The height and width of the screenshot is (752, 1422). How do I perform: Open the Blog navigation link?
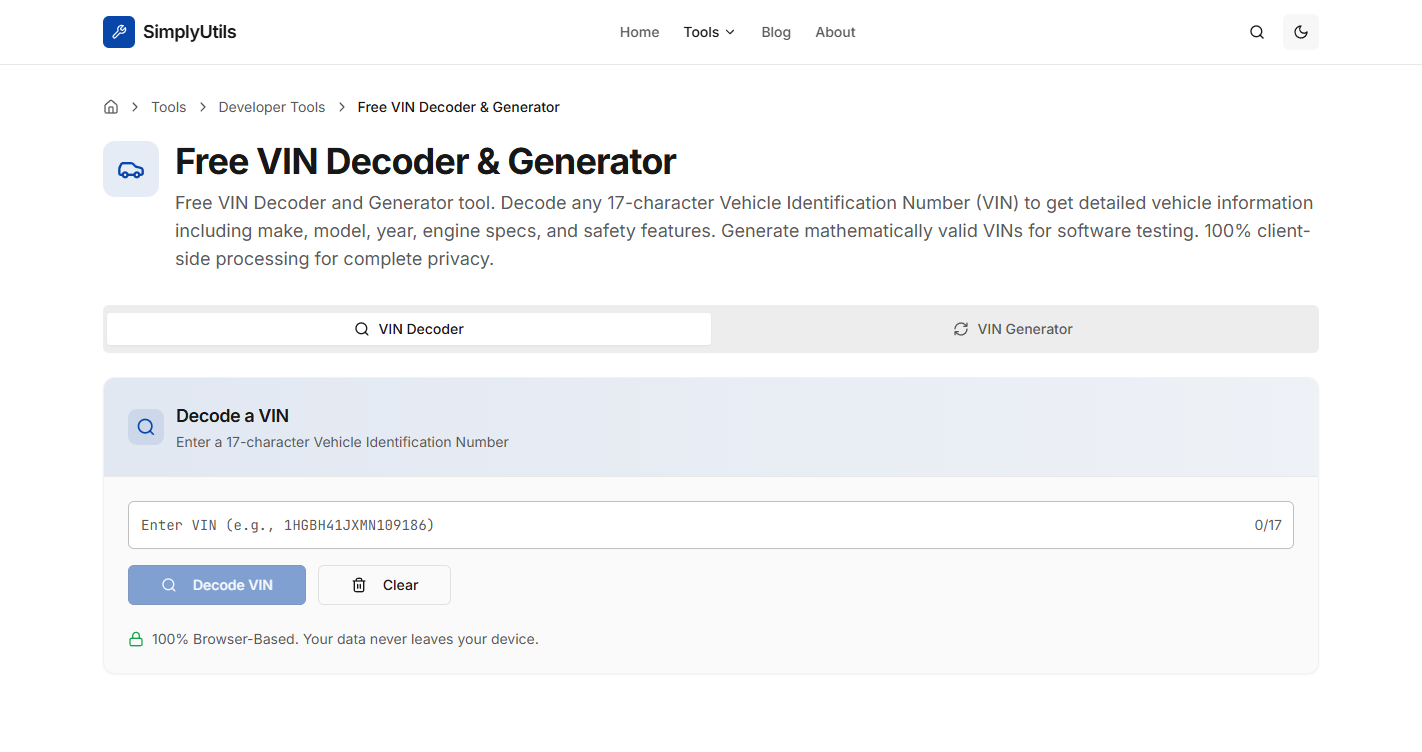pos(776,32)
